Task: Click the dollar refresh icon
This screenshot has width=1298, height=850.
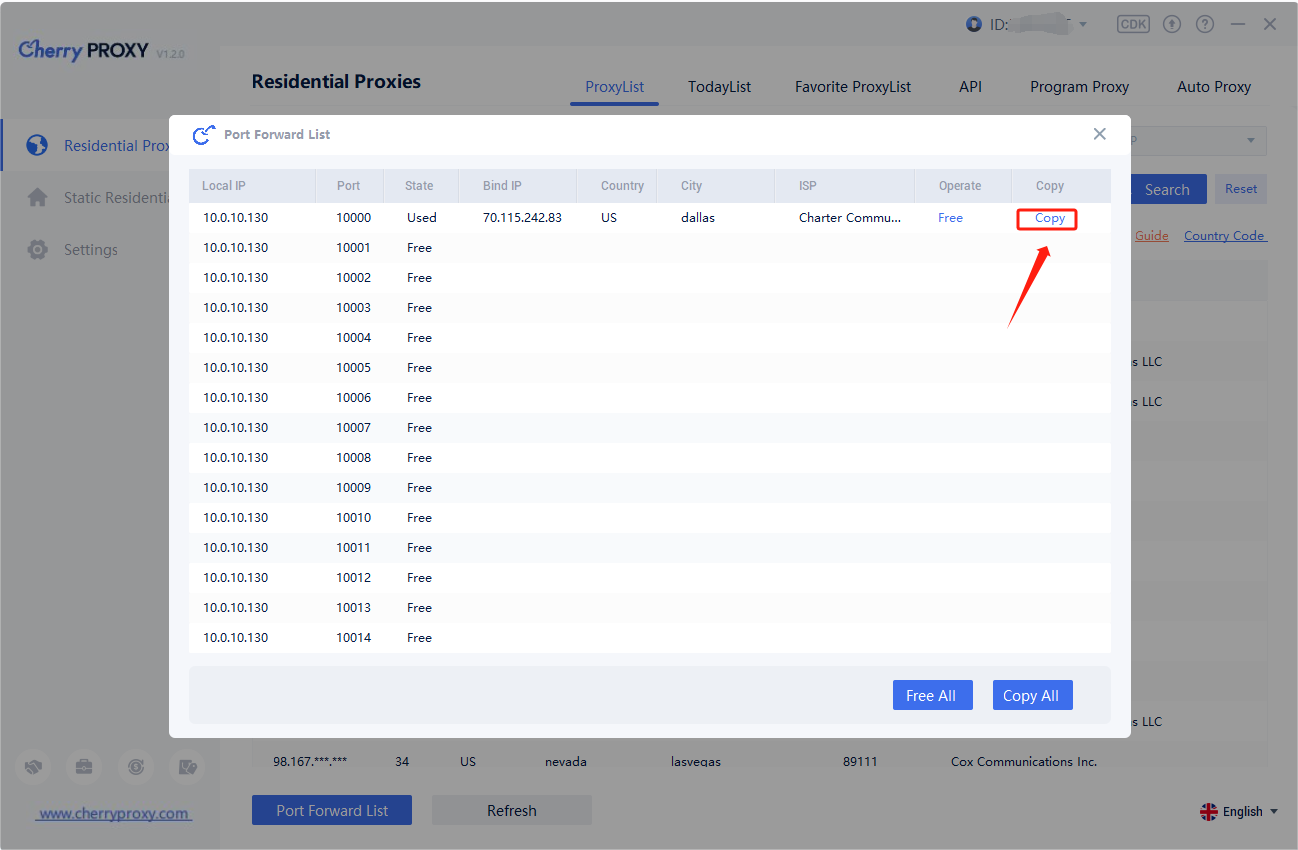Action: (136, 767)
